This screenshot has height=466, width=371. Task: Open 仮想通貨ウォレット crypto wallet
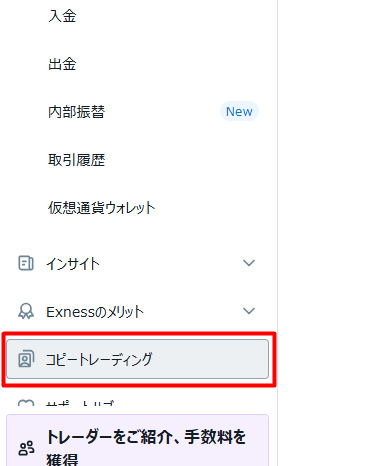[102, 208]
